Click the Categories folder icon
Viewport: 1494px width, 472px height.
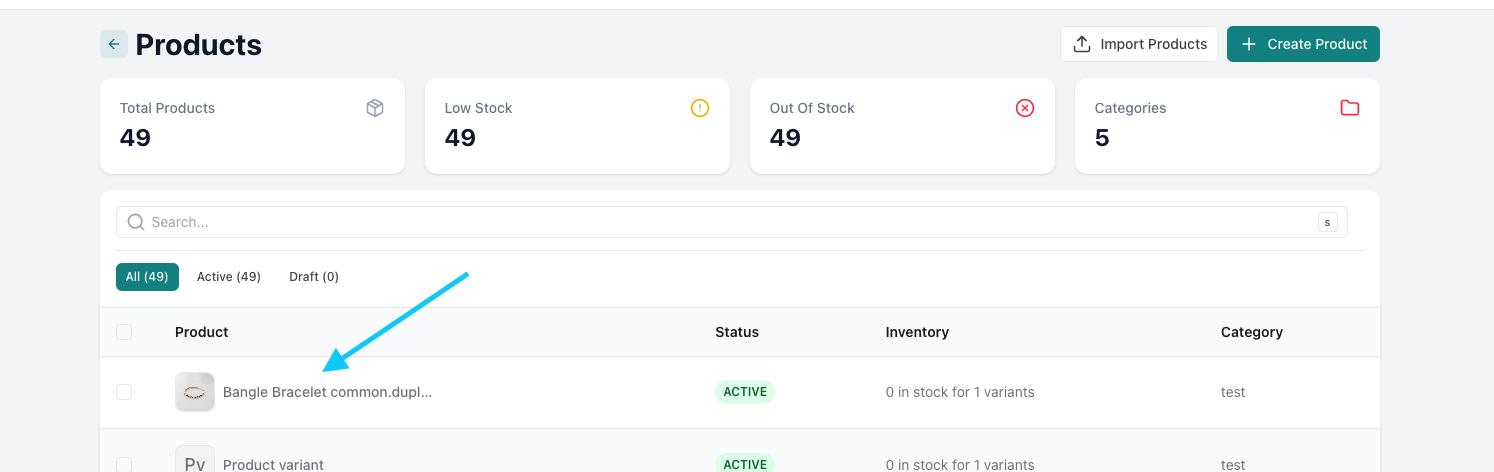tap(1350, 108)
